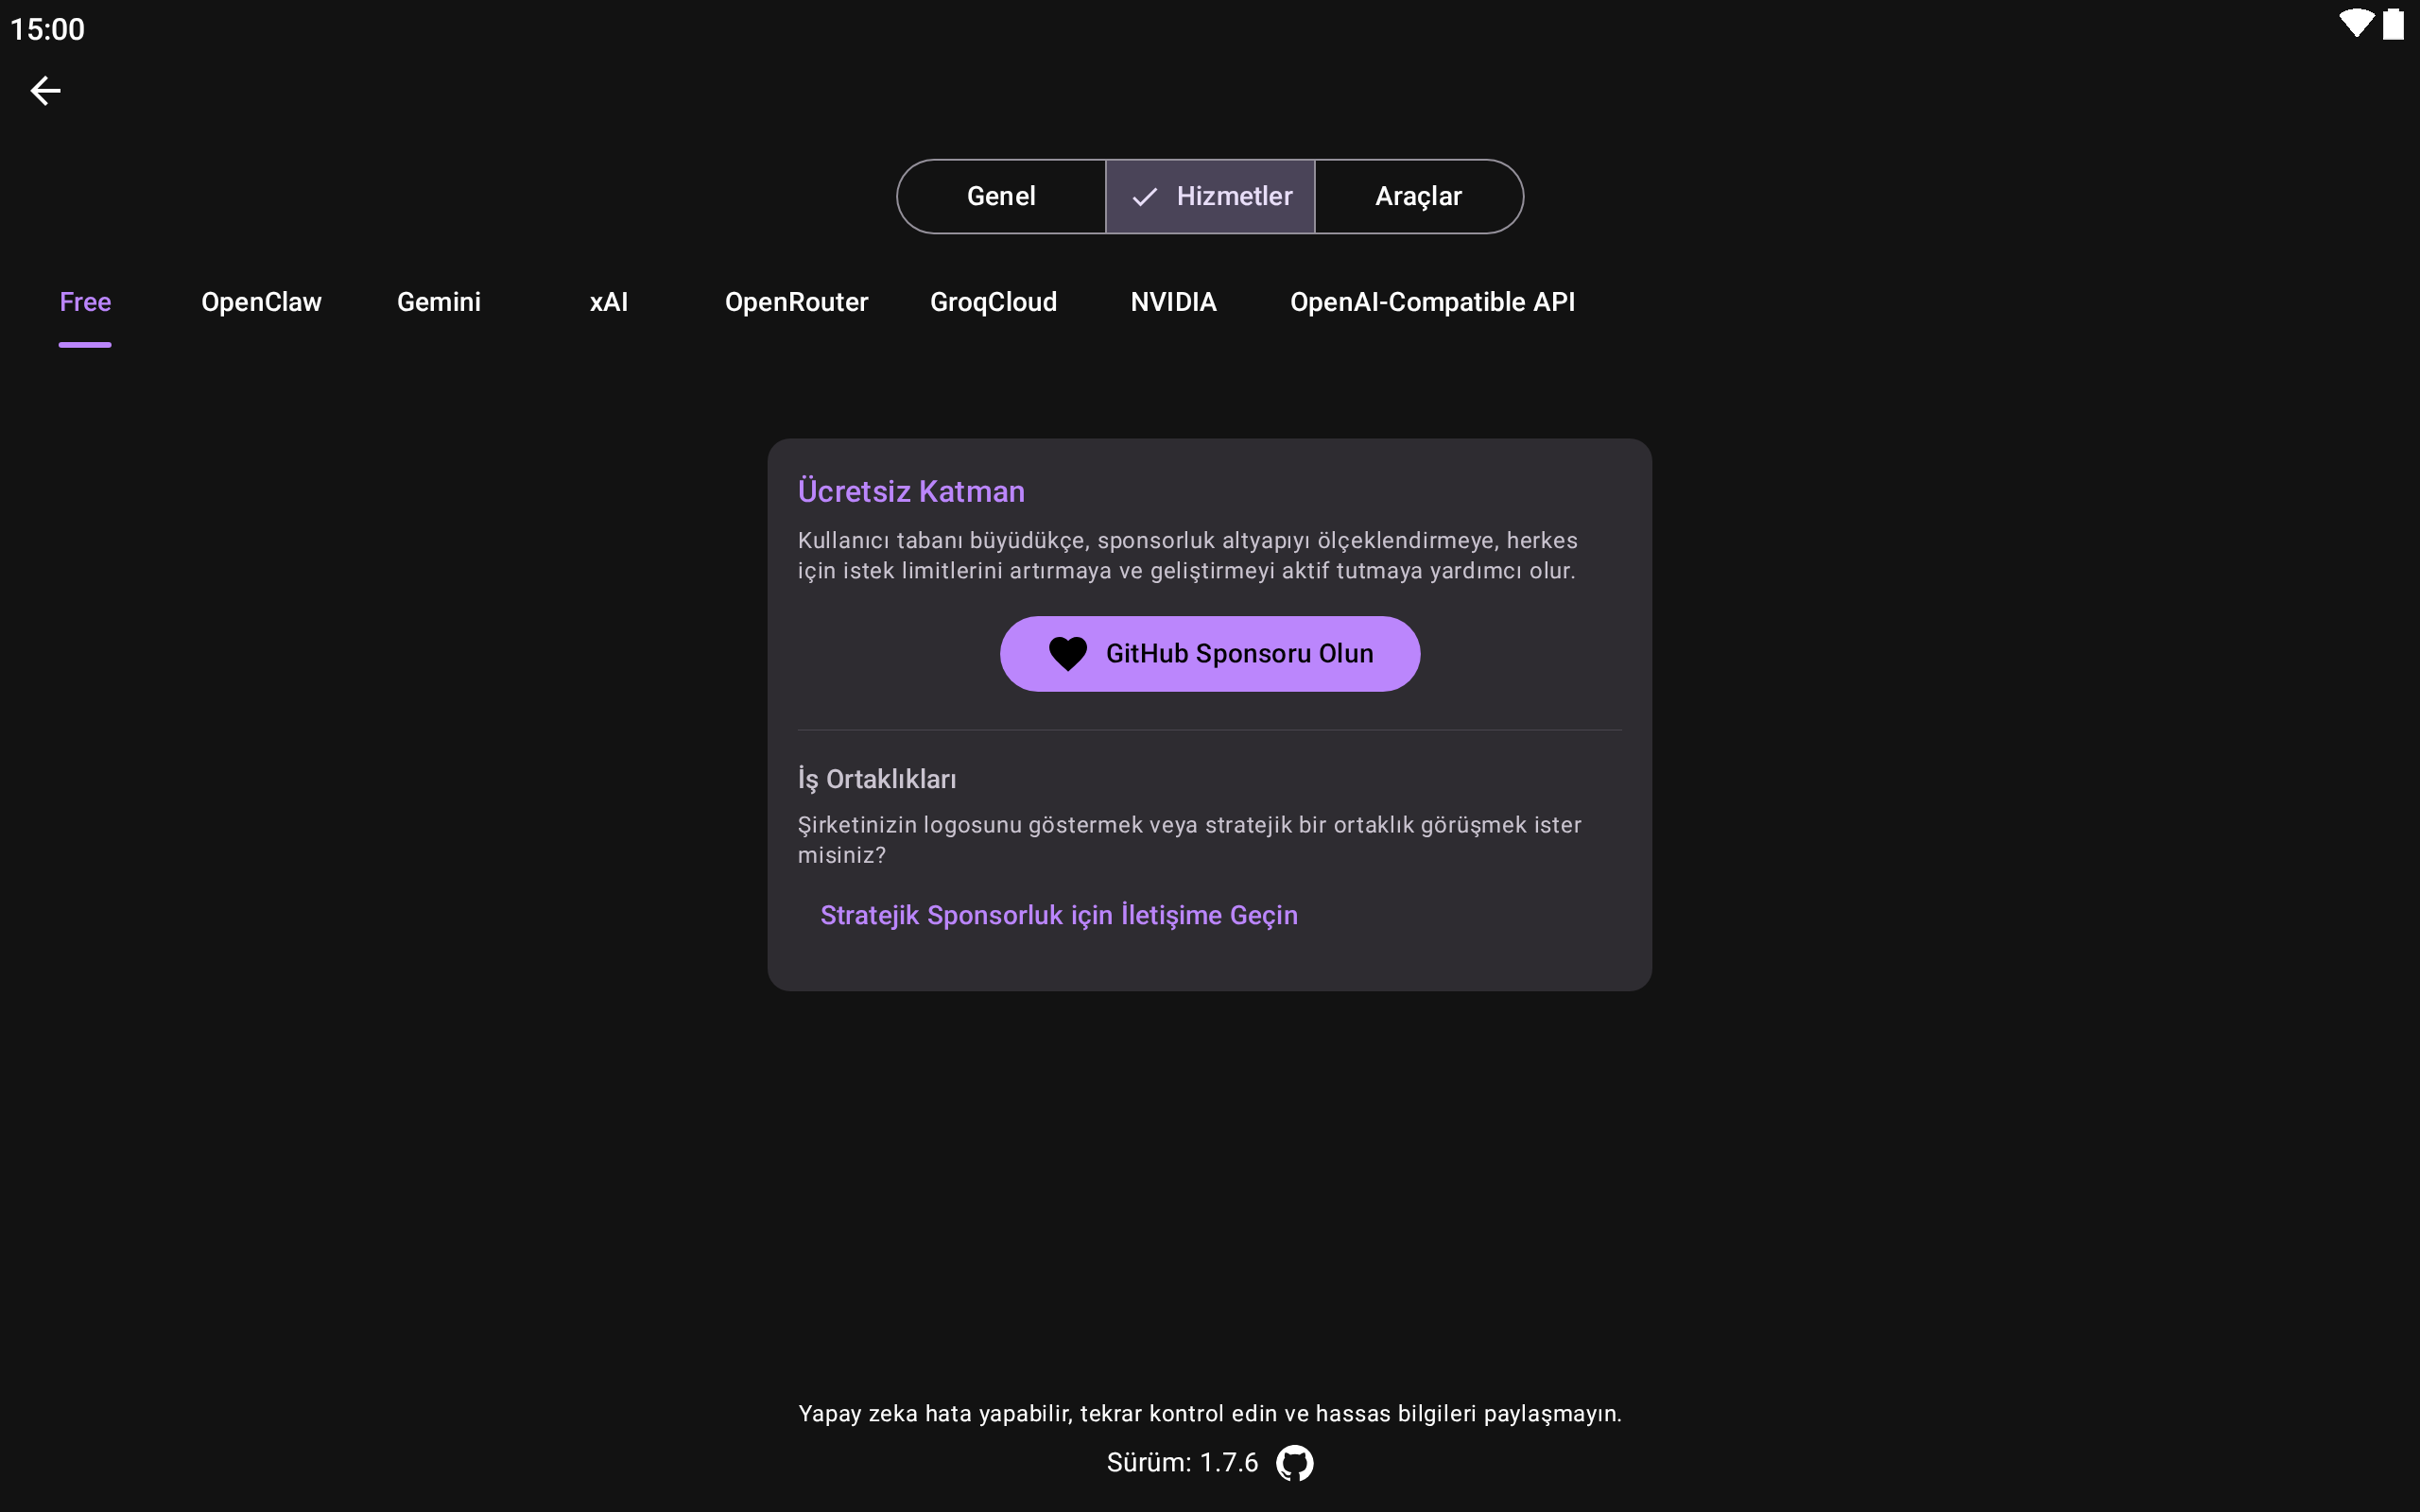The image size is (2420, 1512).
Task: Click Stratejik Sponsorluk için İletişime Geçin link
Action: tap(1058, 915)
